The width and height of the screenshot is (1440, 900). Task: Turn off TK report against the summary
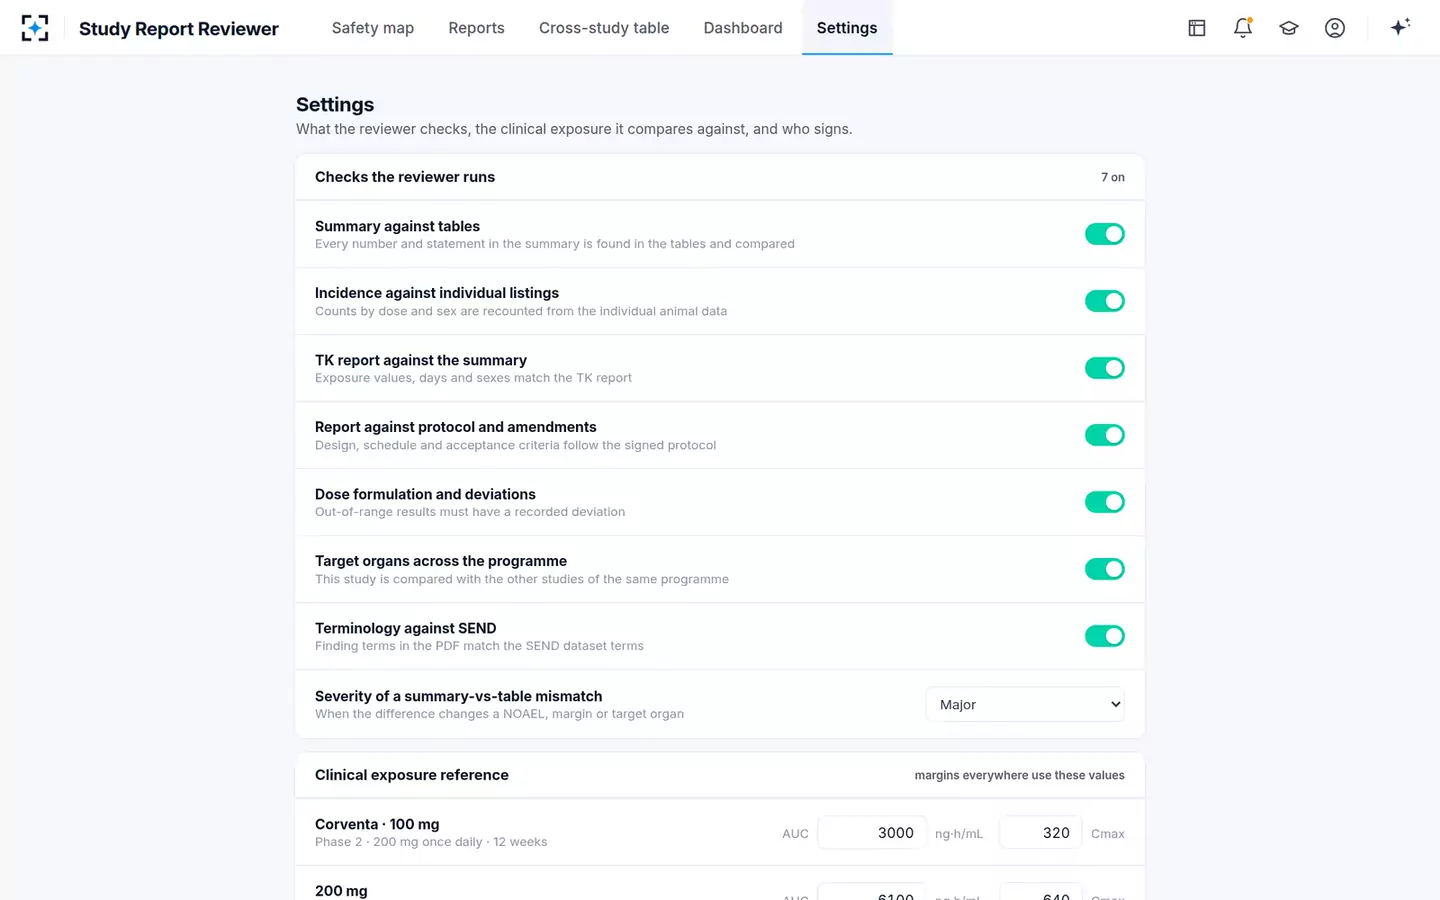click(x=1105, y=368)
